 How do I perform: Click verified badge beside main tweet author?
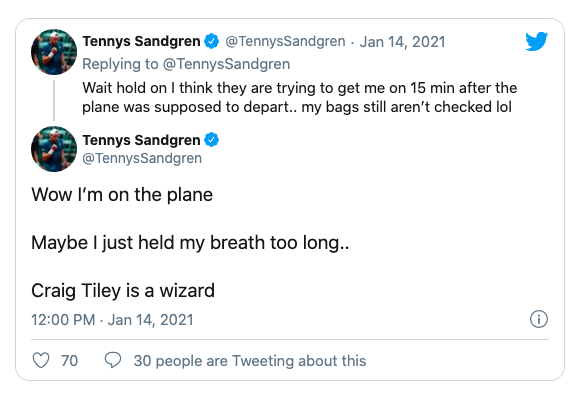pos(212,140)
